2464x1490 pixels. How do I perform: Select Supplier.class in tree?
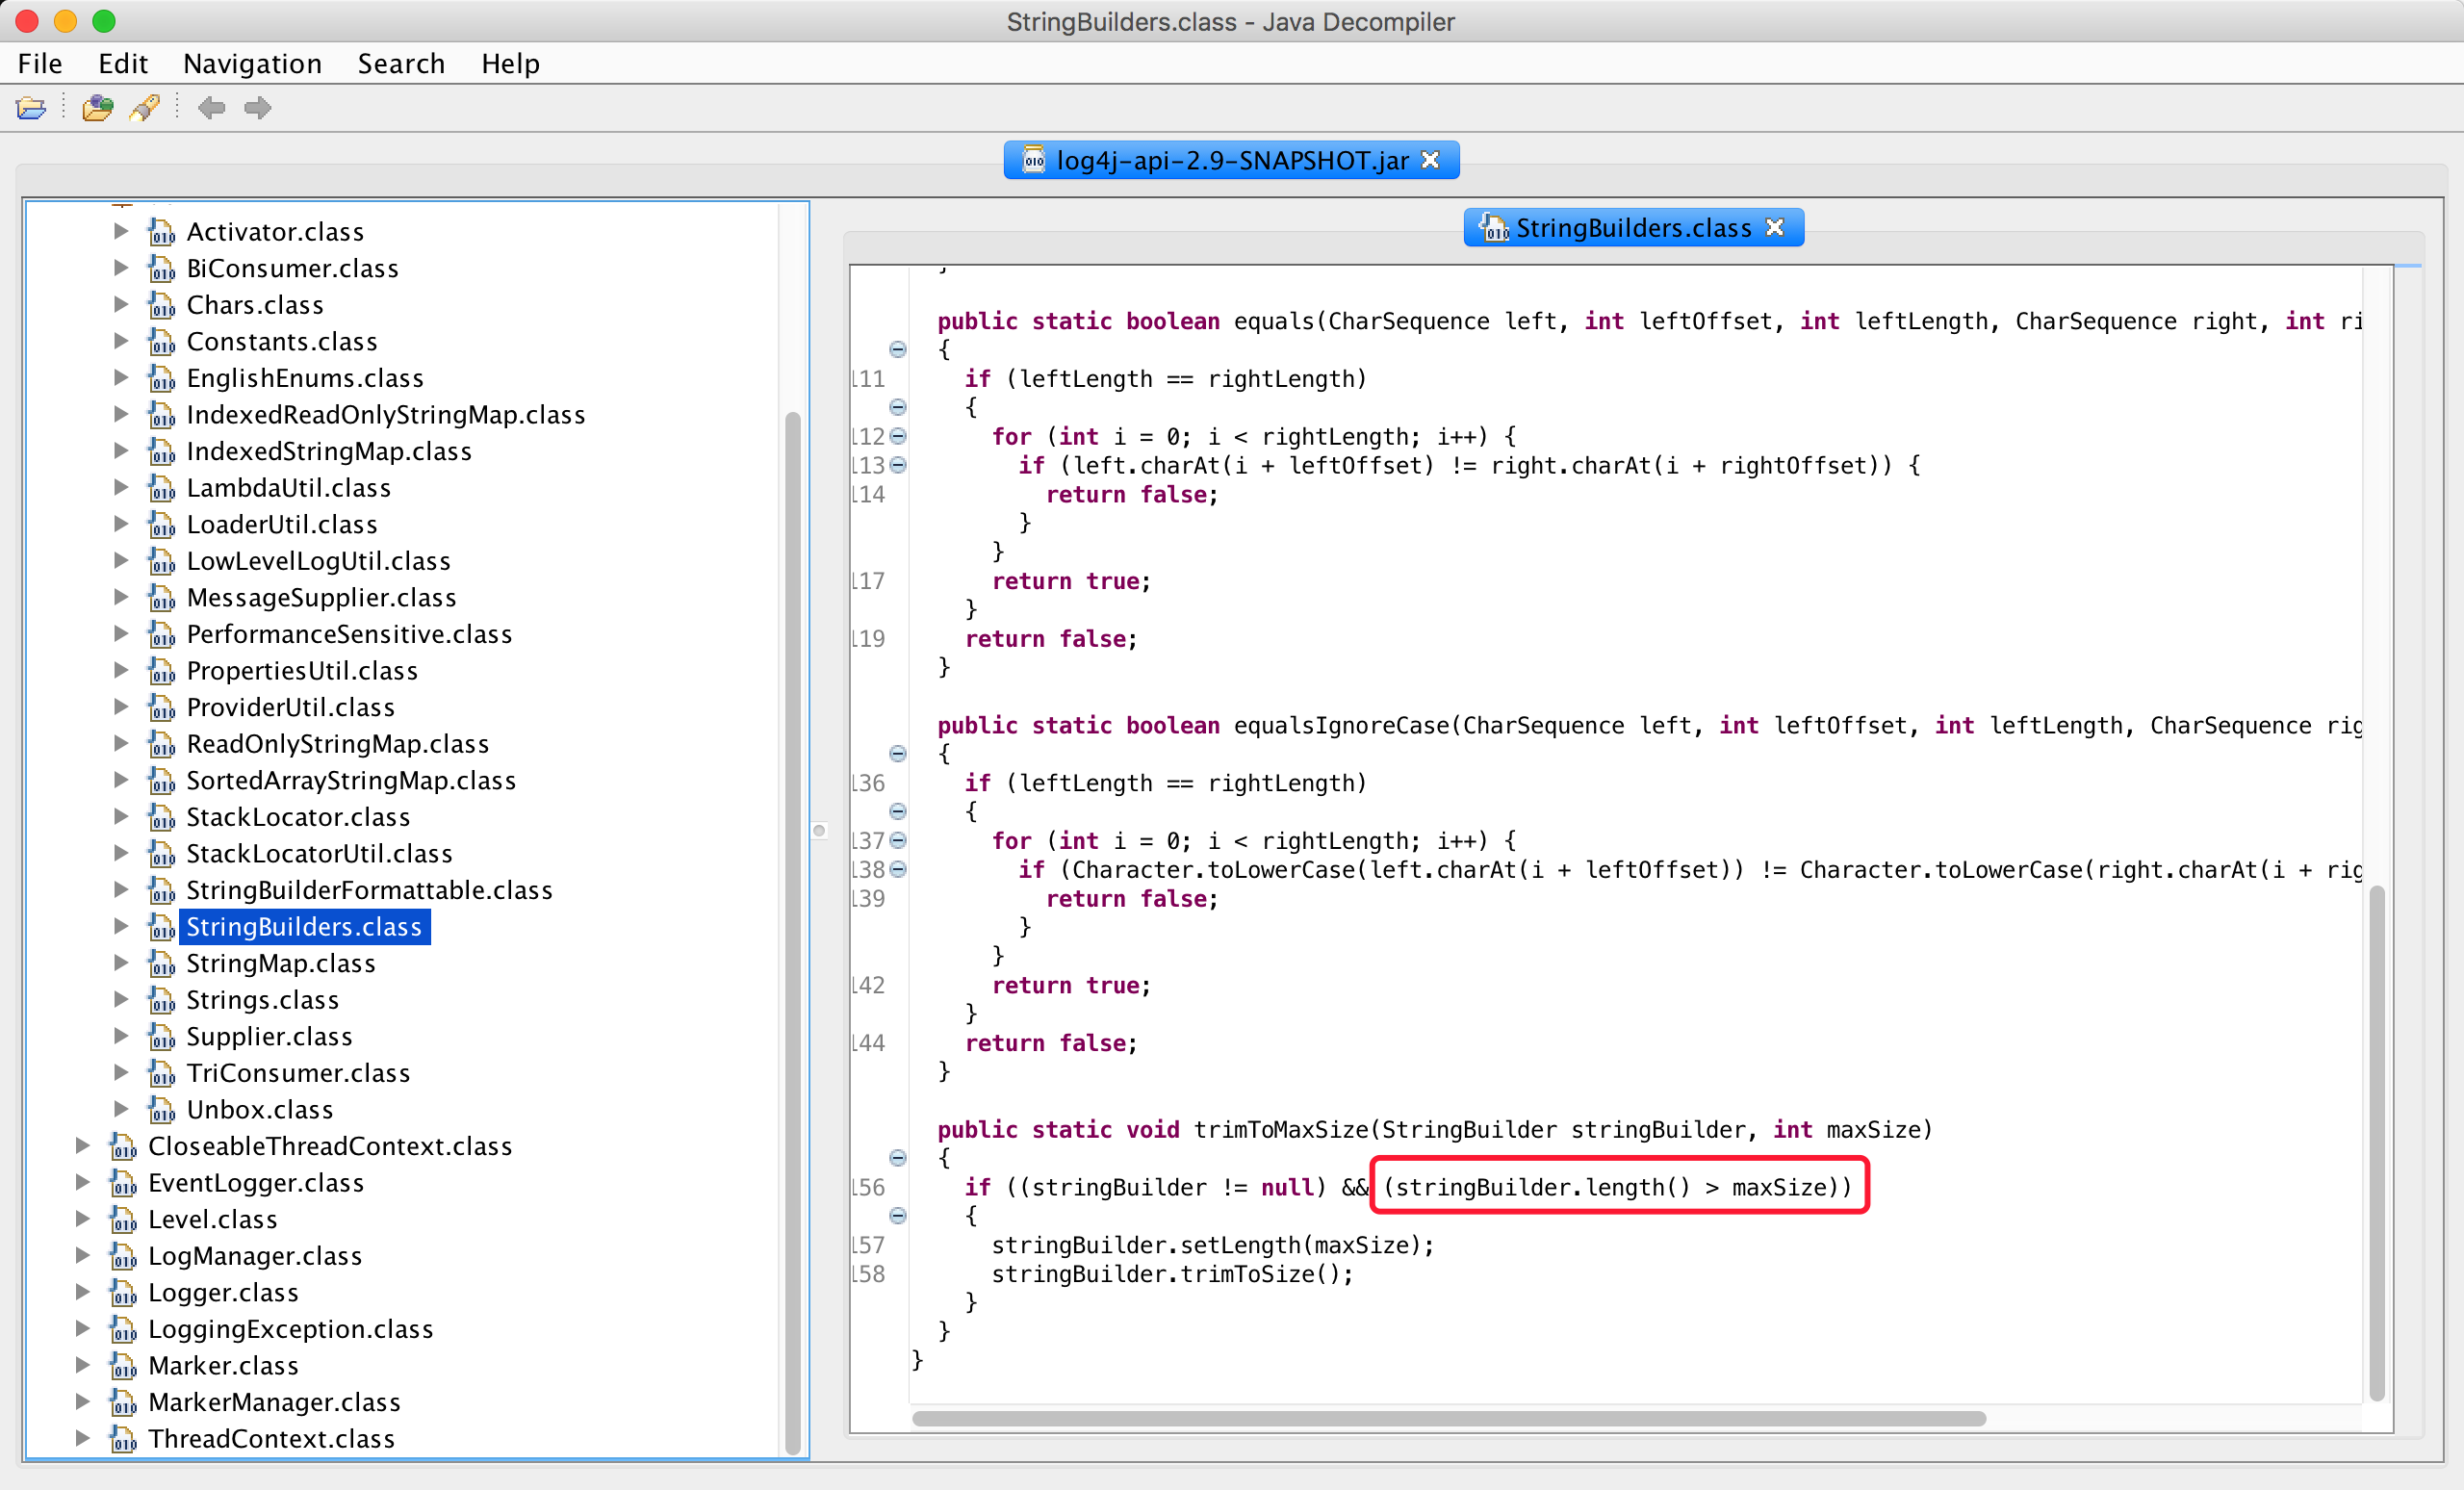click(269, 1037)
